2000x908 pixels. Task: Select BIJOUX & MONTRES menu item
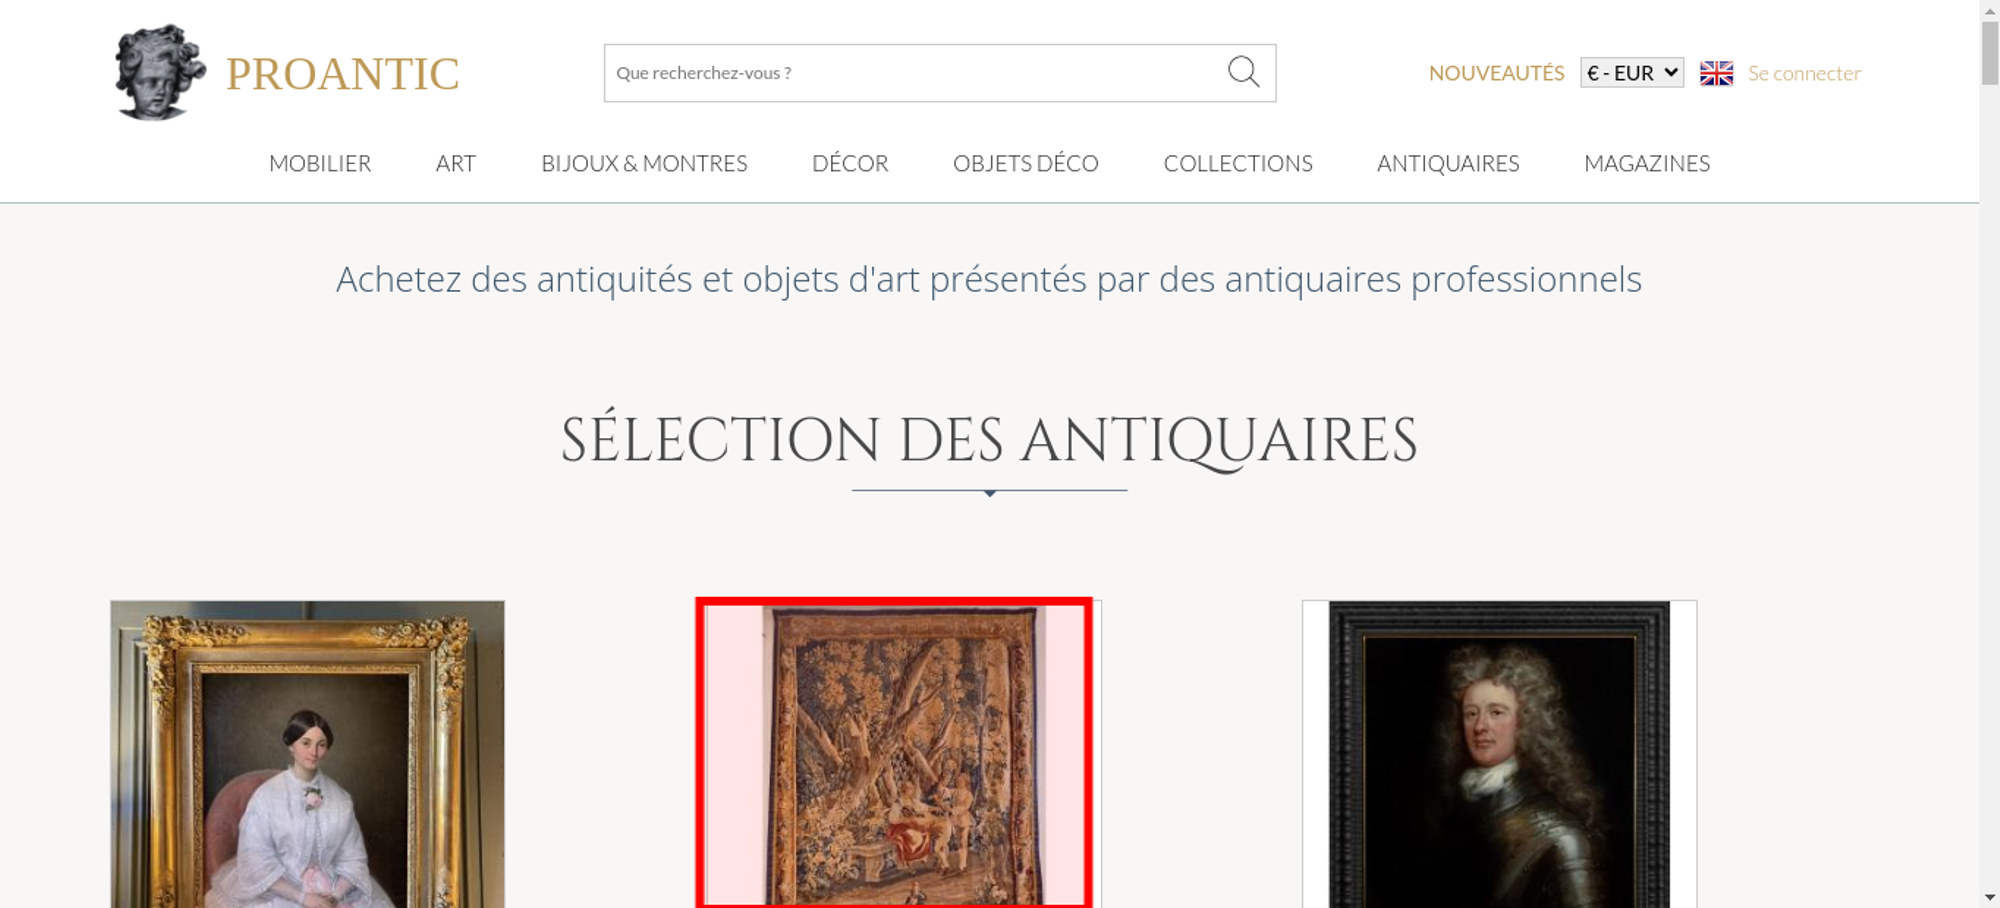click(644, 163)
